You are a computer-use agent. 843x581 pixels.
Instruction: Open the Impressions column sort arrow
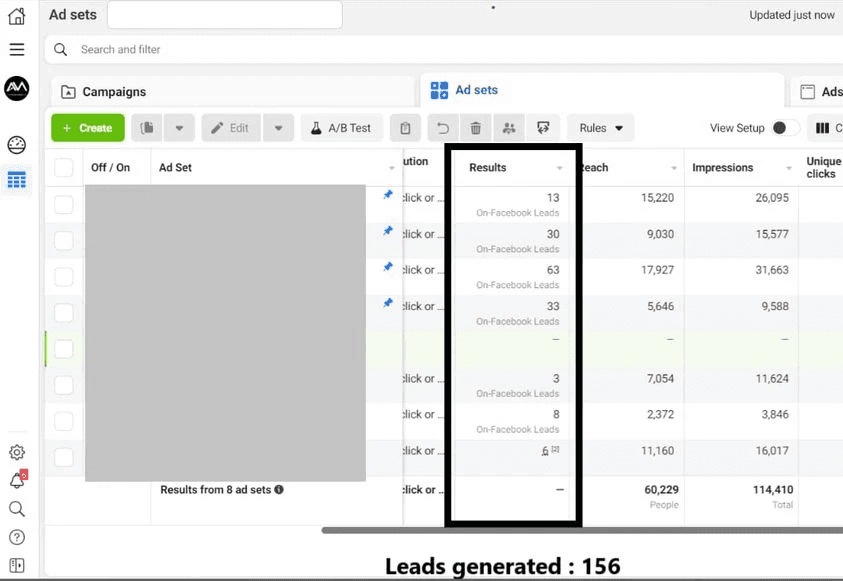(789, 168)
